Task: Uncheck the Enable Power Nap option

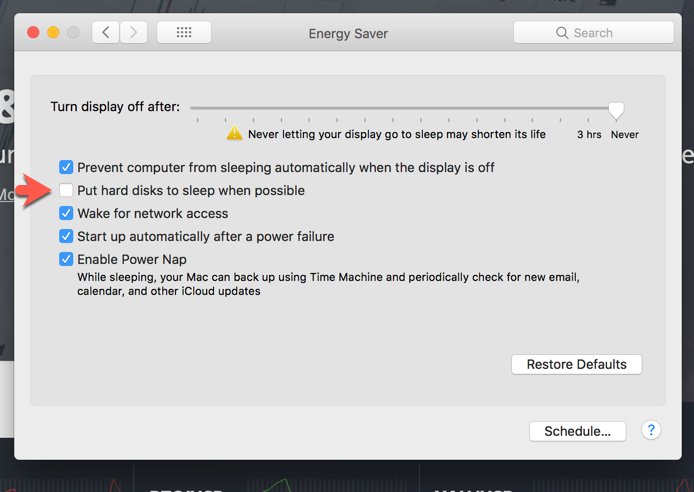Action: pyautogui.click(x=66, y=259)
